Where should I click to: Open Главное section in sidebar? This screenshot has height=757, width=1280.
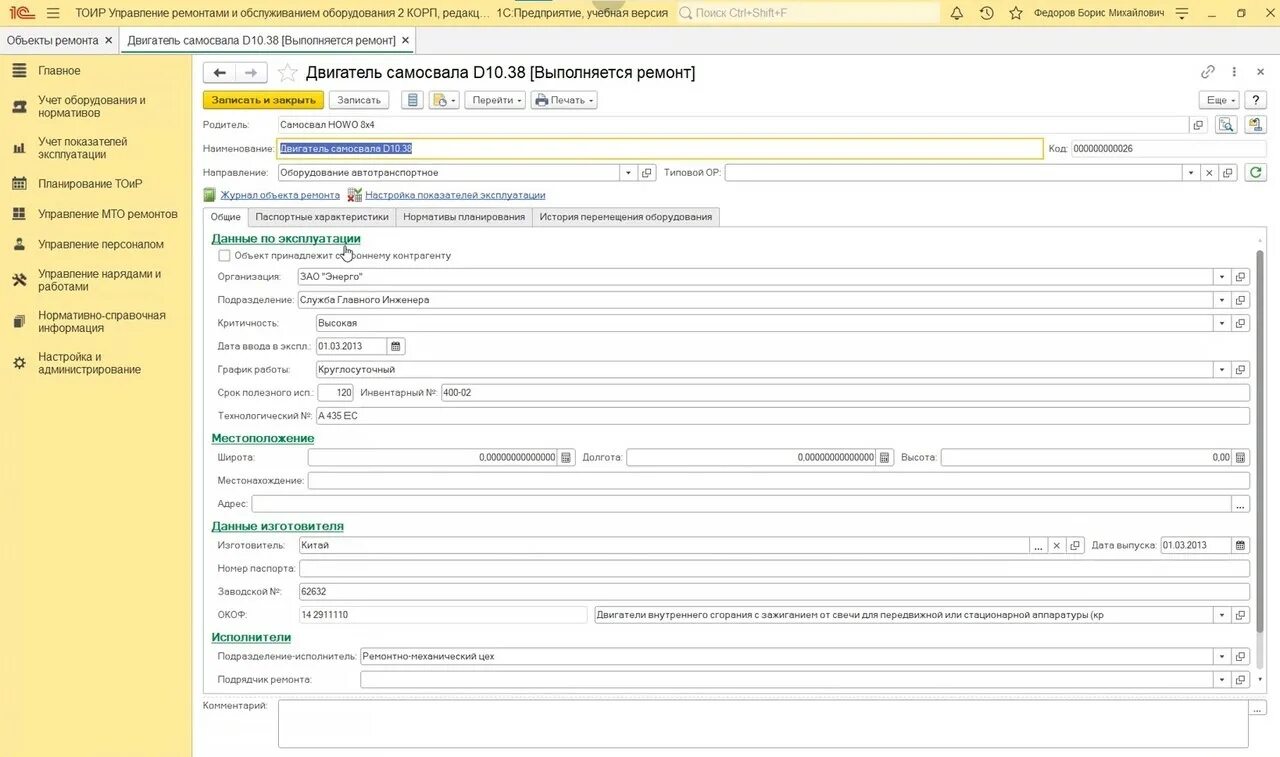(x=59, y=71)
